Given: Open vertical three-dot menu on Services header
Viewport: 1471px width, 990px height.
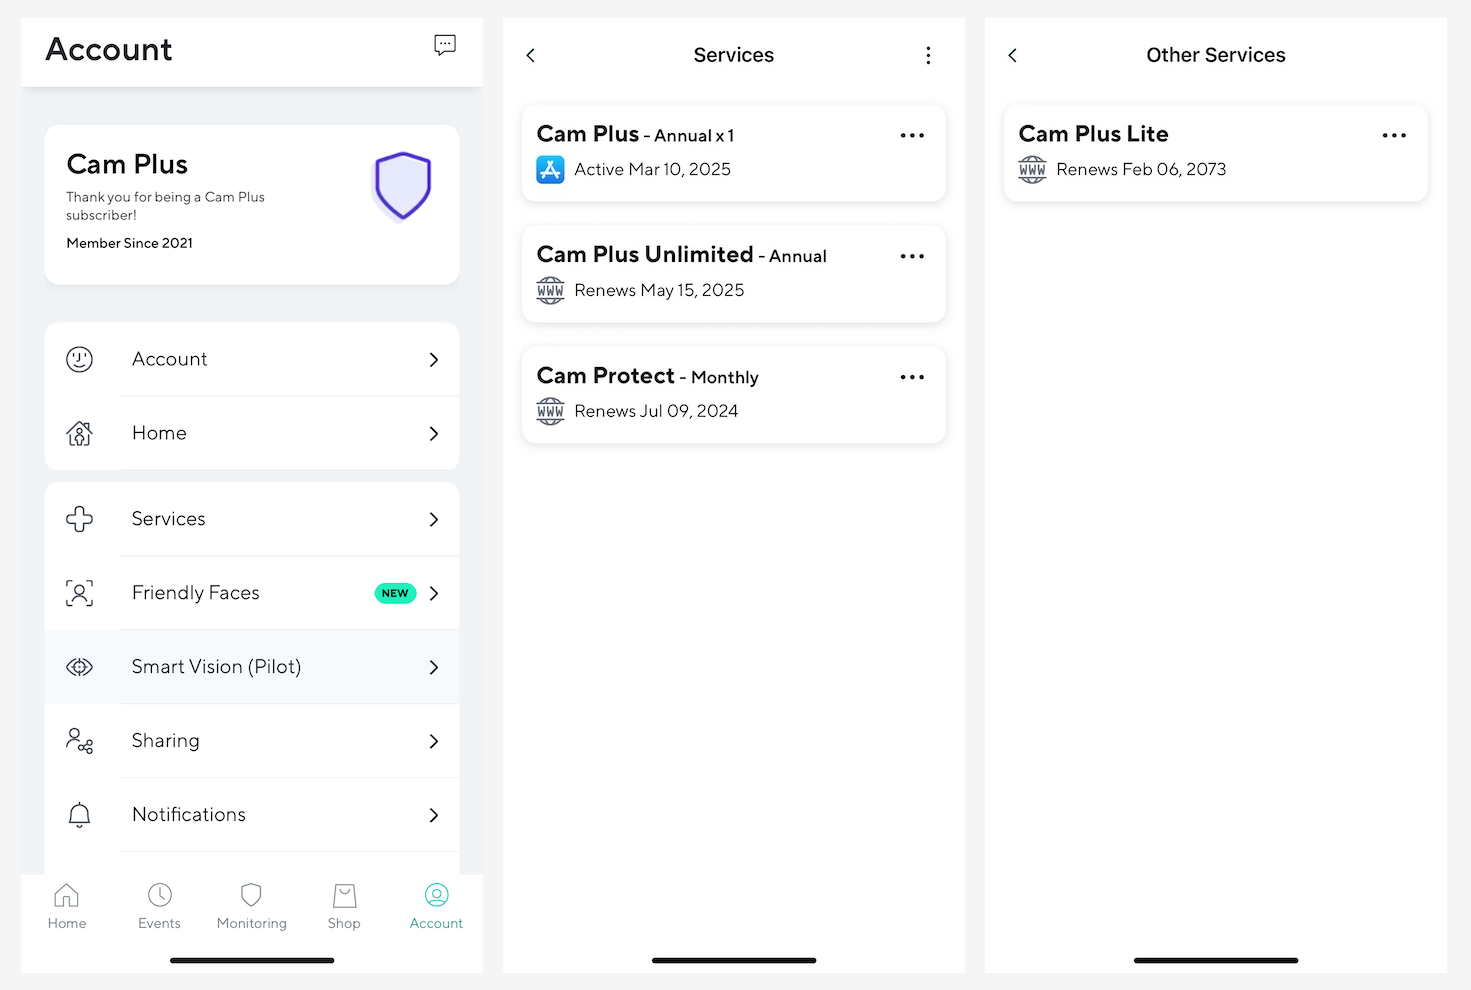Looking at the screenshot, I should pos(928,55).
